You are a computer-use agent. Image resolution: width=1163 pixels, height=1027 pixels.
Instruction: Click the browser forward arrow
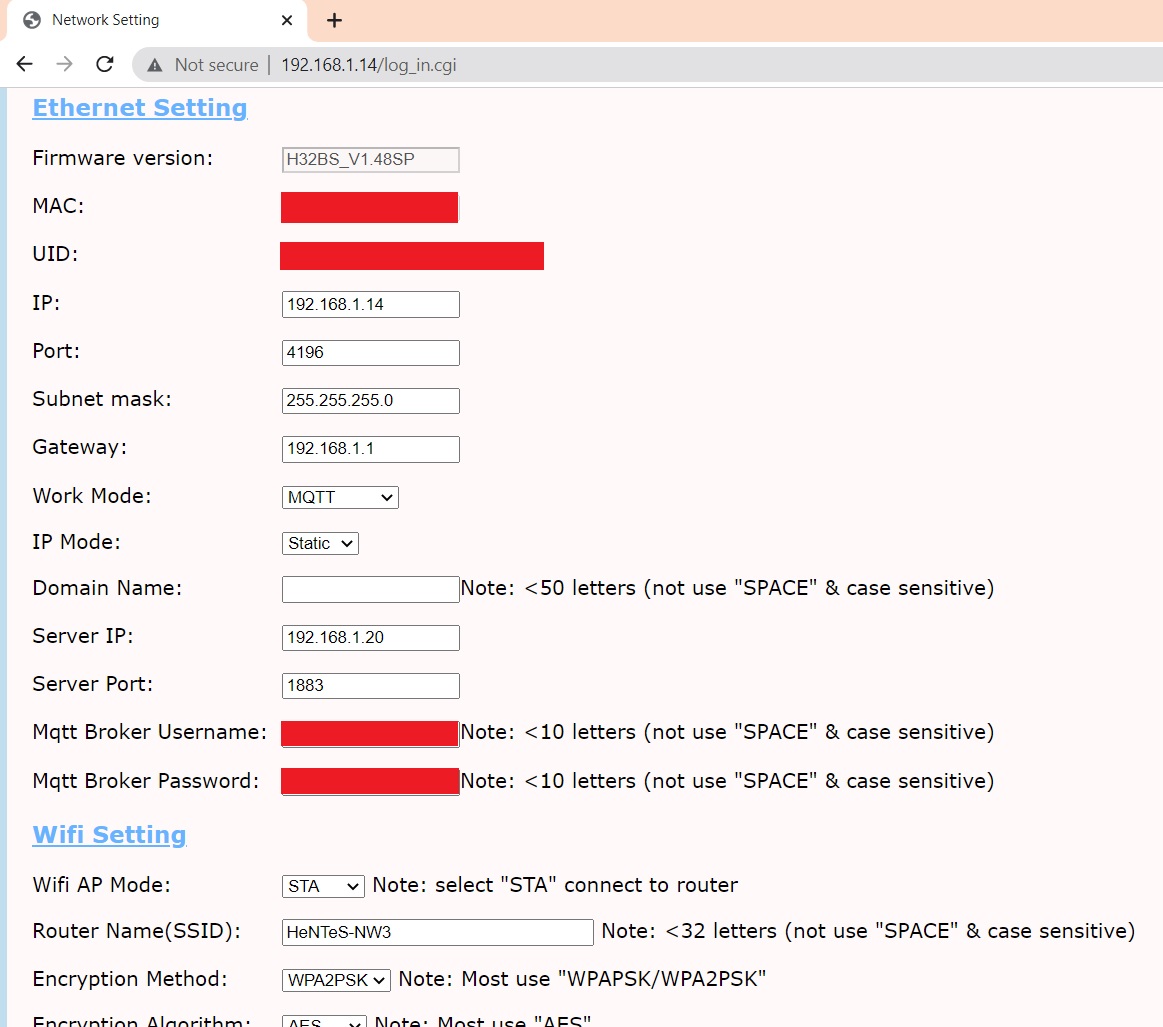[65, 65]
